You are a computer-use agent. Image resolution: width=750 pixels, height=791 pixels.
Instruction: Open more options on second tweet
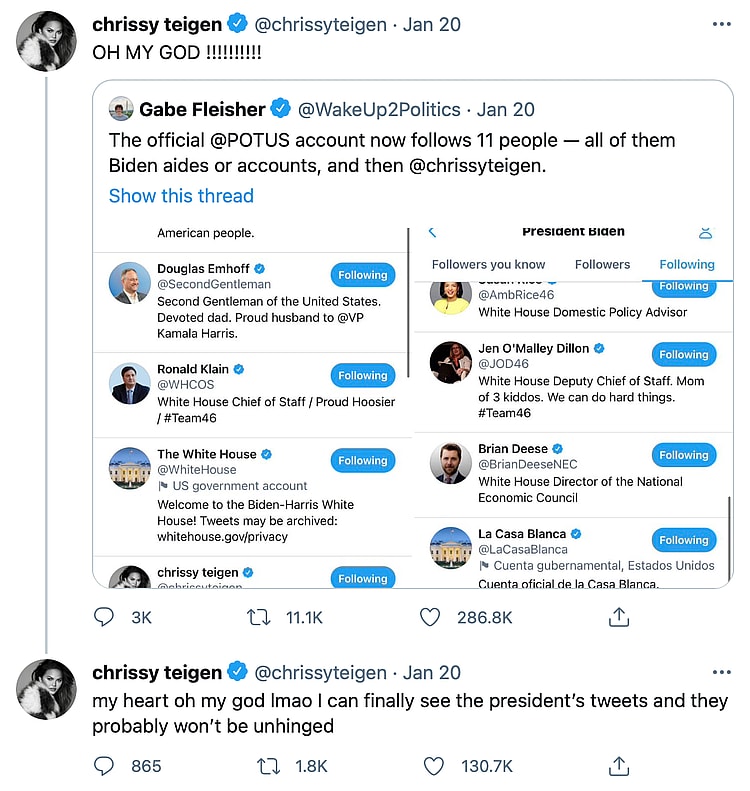[721, 672]
